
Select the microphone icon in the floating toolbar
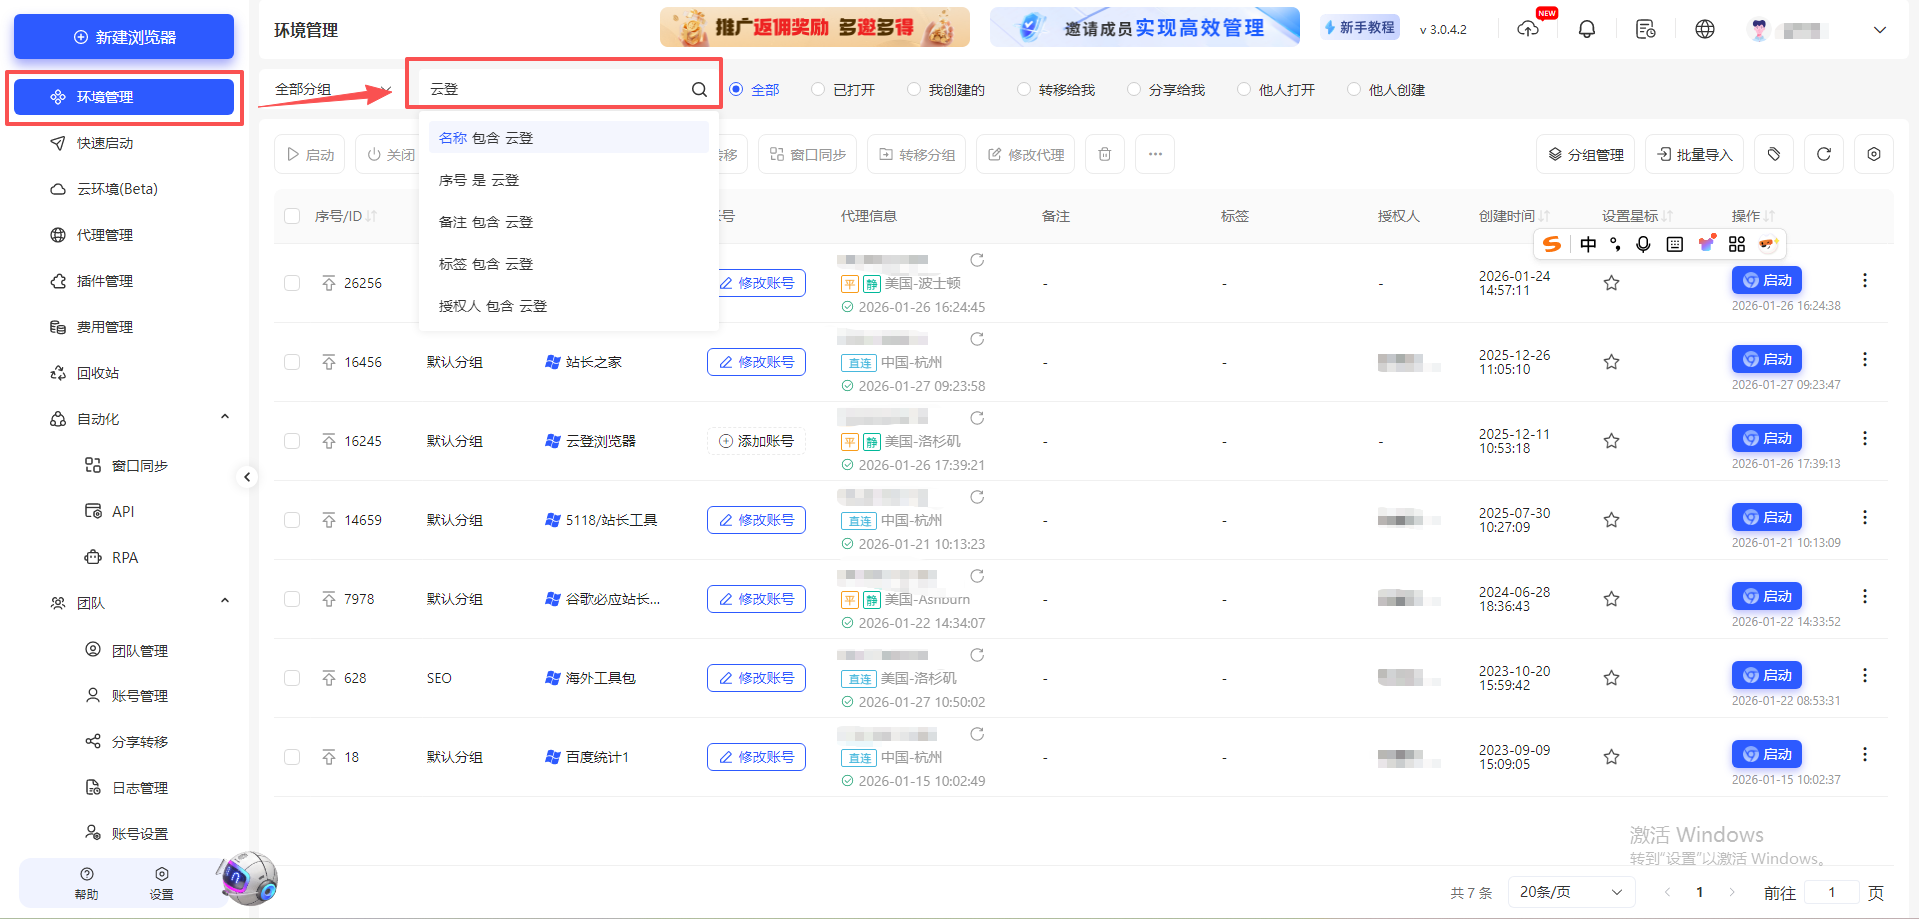pyautogui.click(x=1643, y=243)
